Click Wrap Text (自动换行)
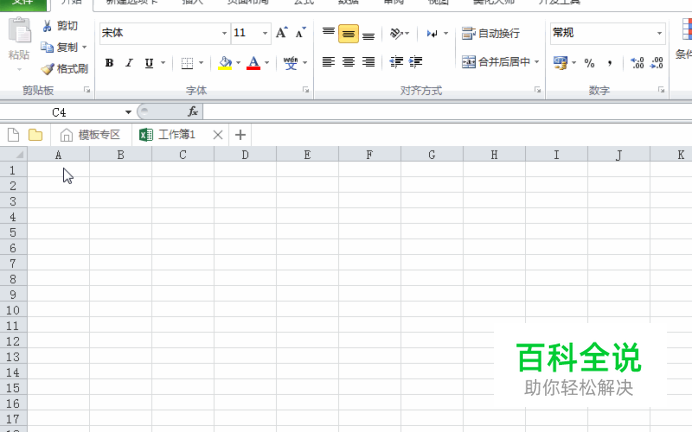Screen dimensions: 692x432 coord(490,33)
